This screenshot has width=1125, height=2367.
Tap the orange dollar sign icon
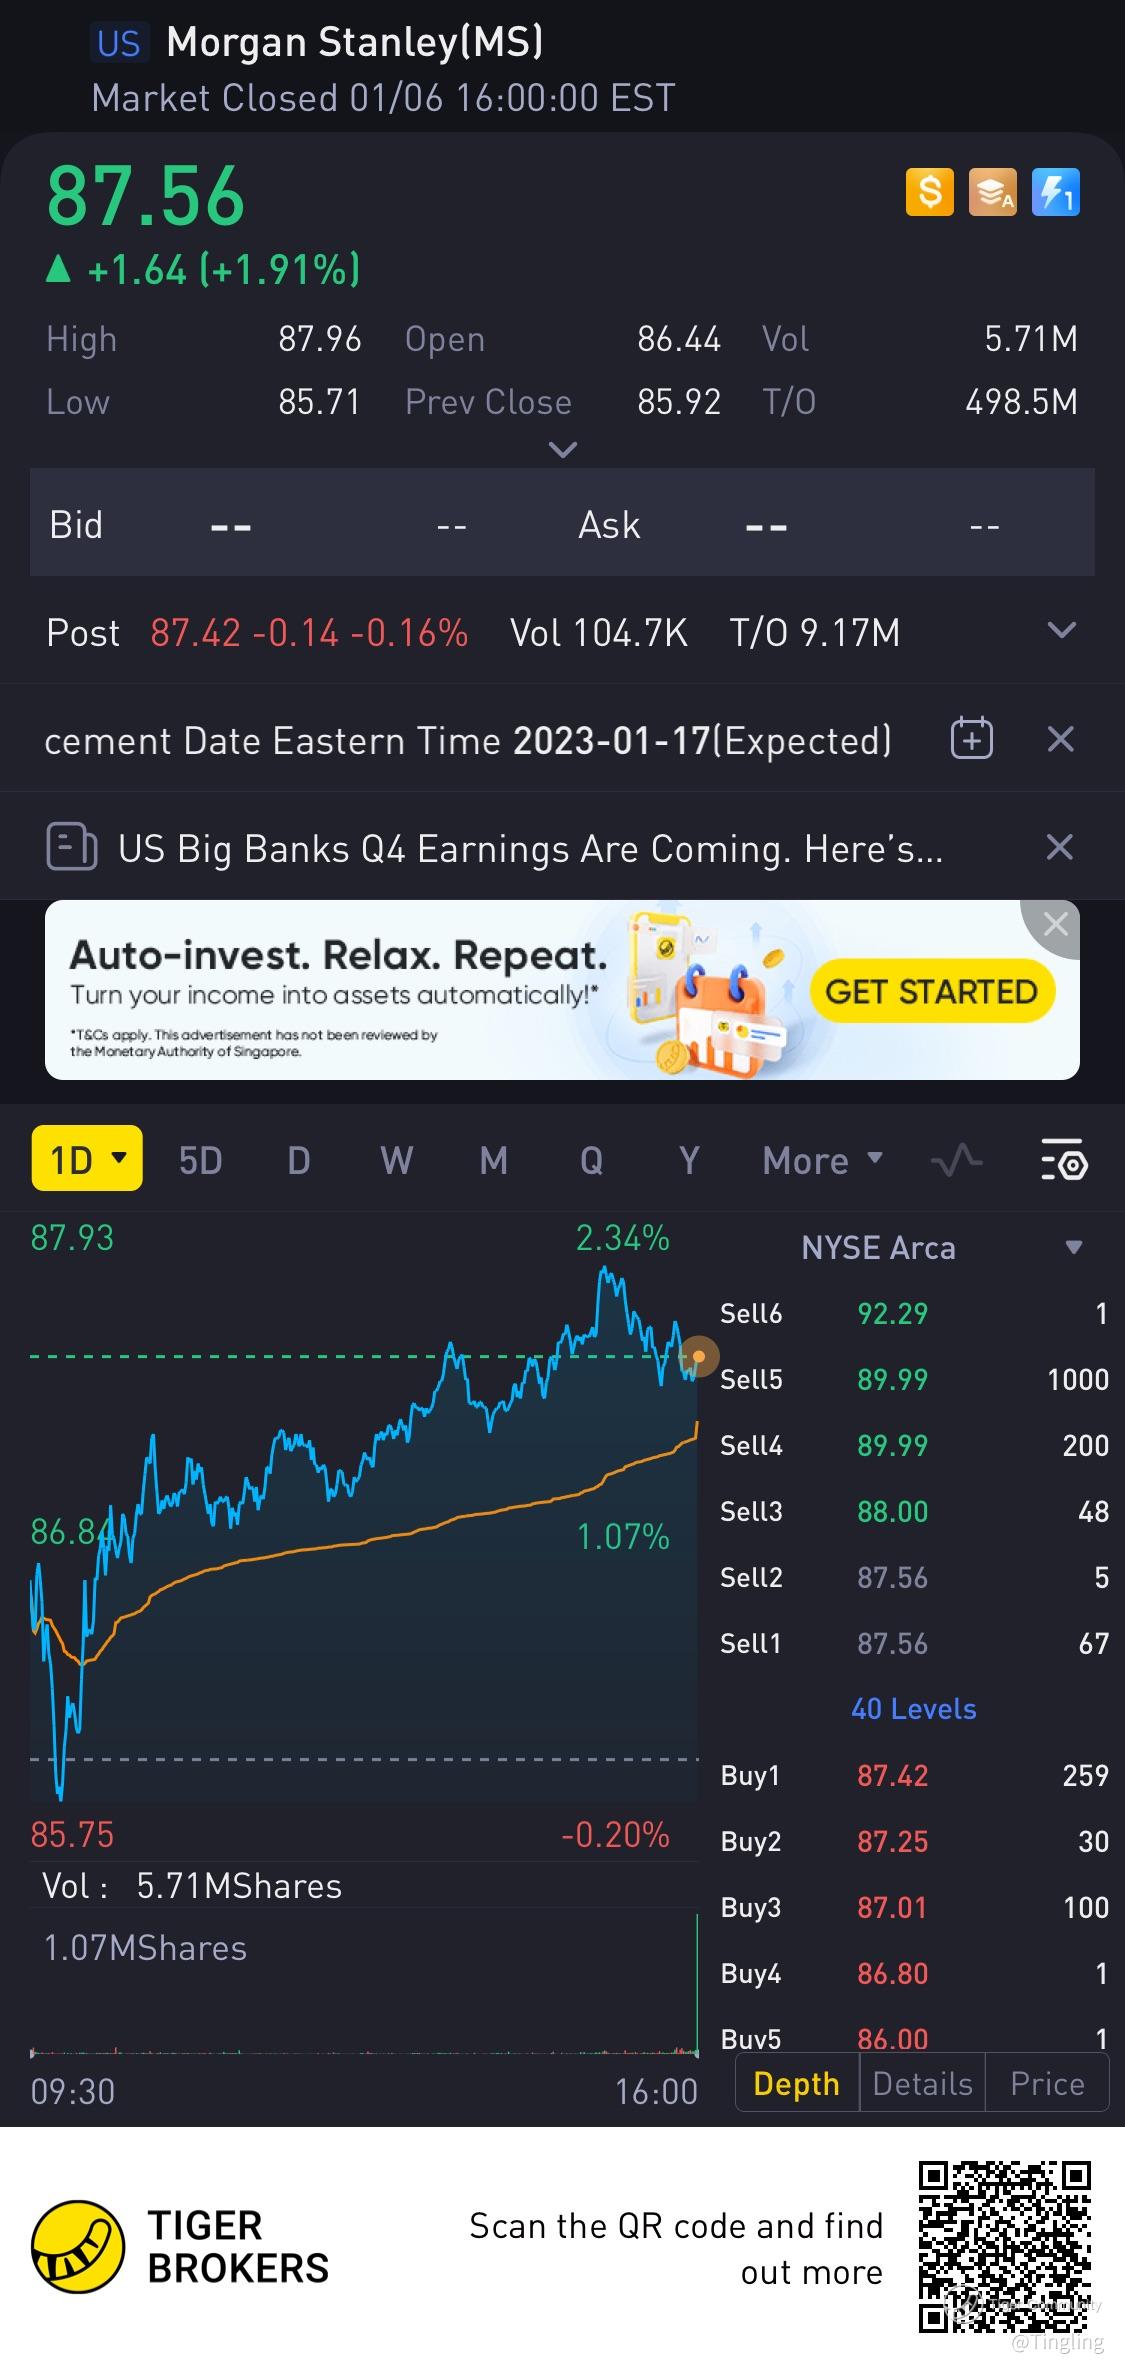pos(930,192)
